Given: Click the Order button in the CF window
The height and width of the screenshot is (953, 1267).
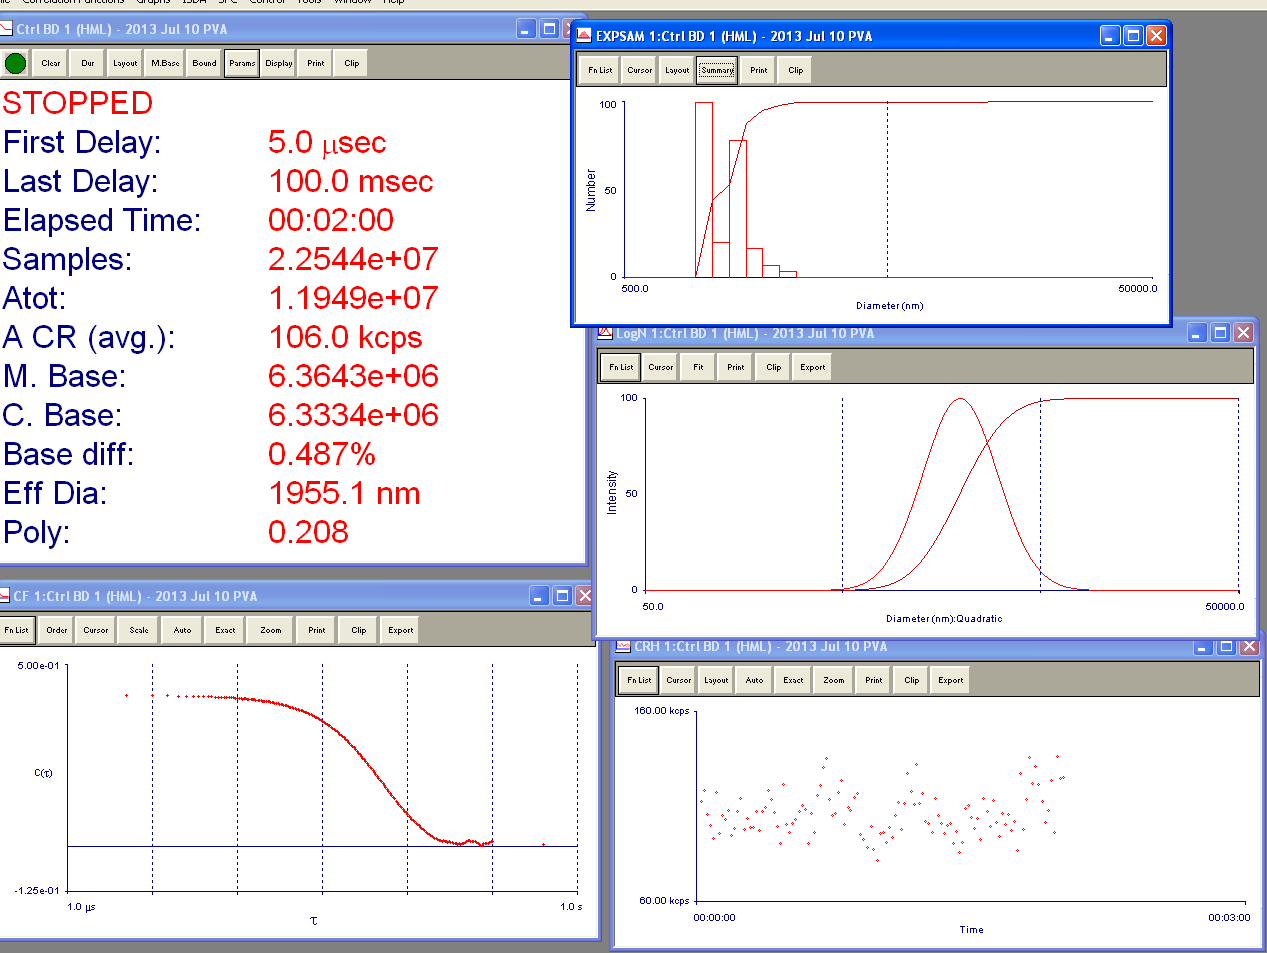Looking at the screenshot, I should point(57,630).
